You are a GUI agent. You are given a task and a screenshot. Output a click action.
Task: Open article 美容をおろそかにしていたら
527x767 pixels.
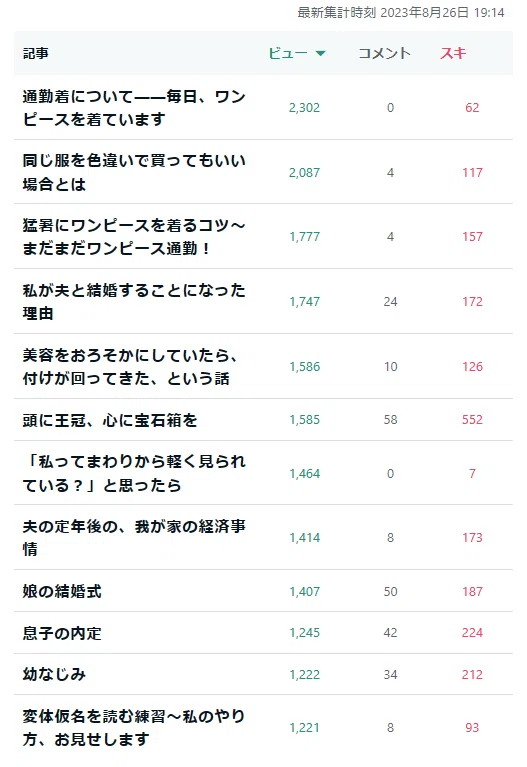point(130,366)
